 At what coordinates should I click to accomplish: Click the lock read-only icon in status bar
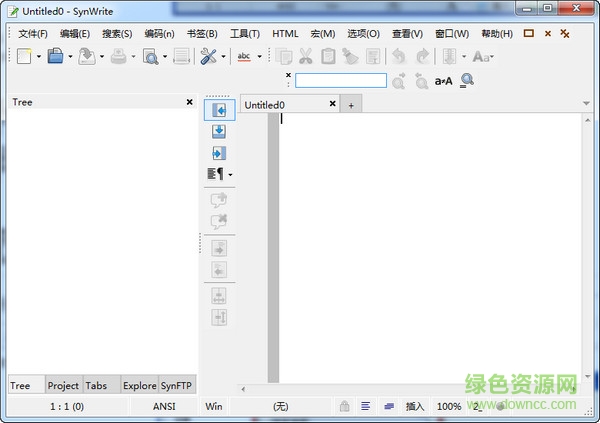click(x=344, y=407)
